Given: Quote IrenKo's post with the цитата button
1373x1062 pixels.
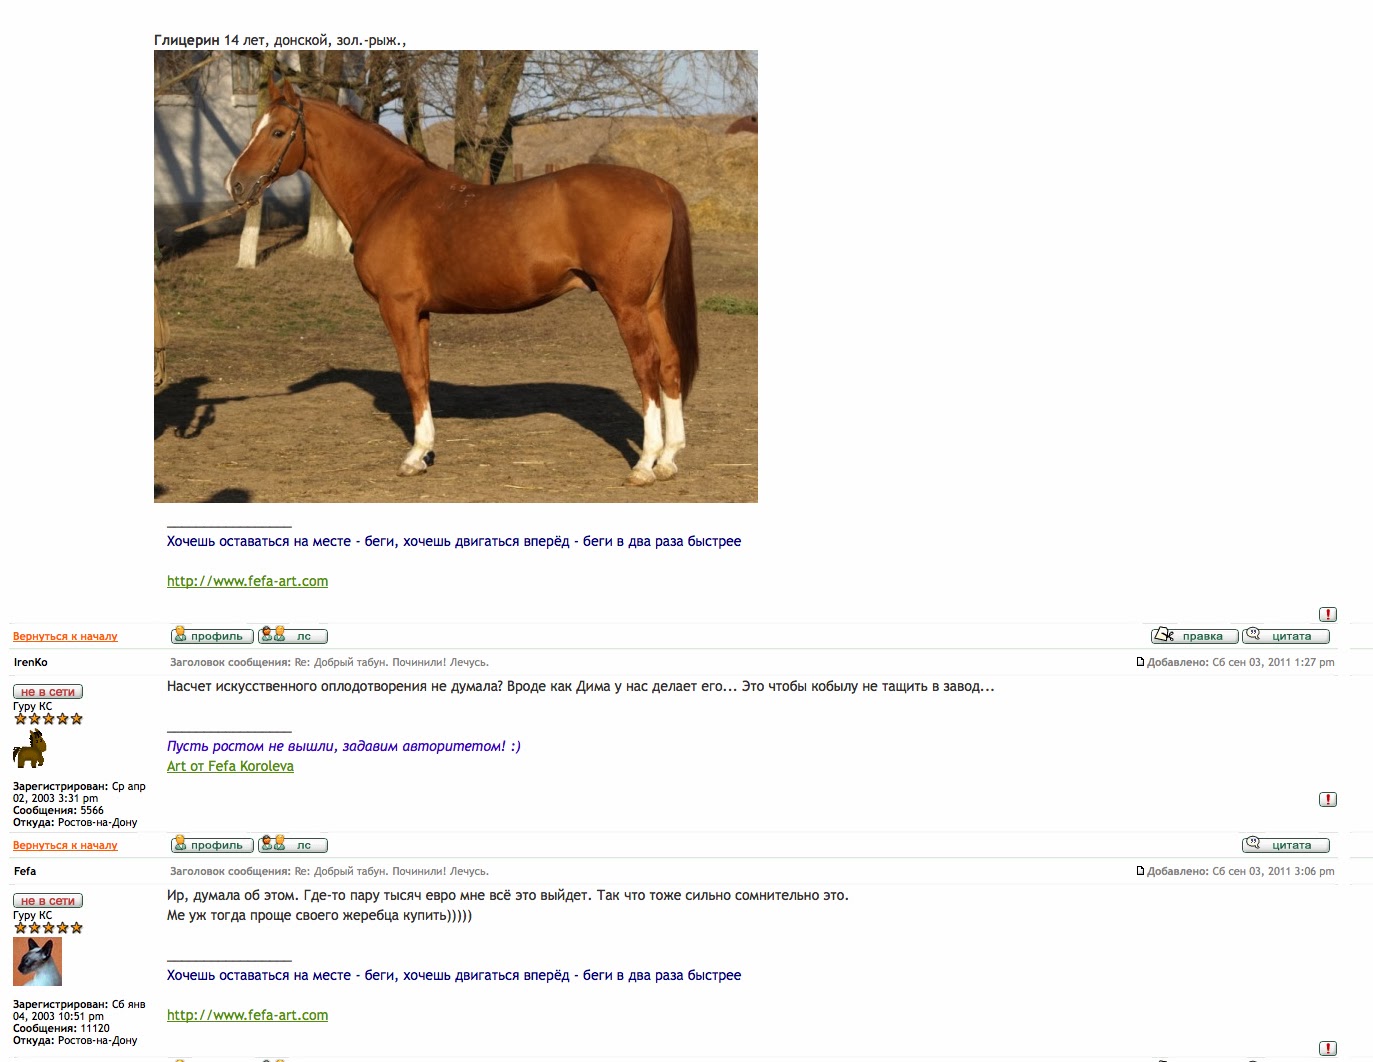Looking at the screenshot, I should 1286,844.
